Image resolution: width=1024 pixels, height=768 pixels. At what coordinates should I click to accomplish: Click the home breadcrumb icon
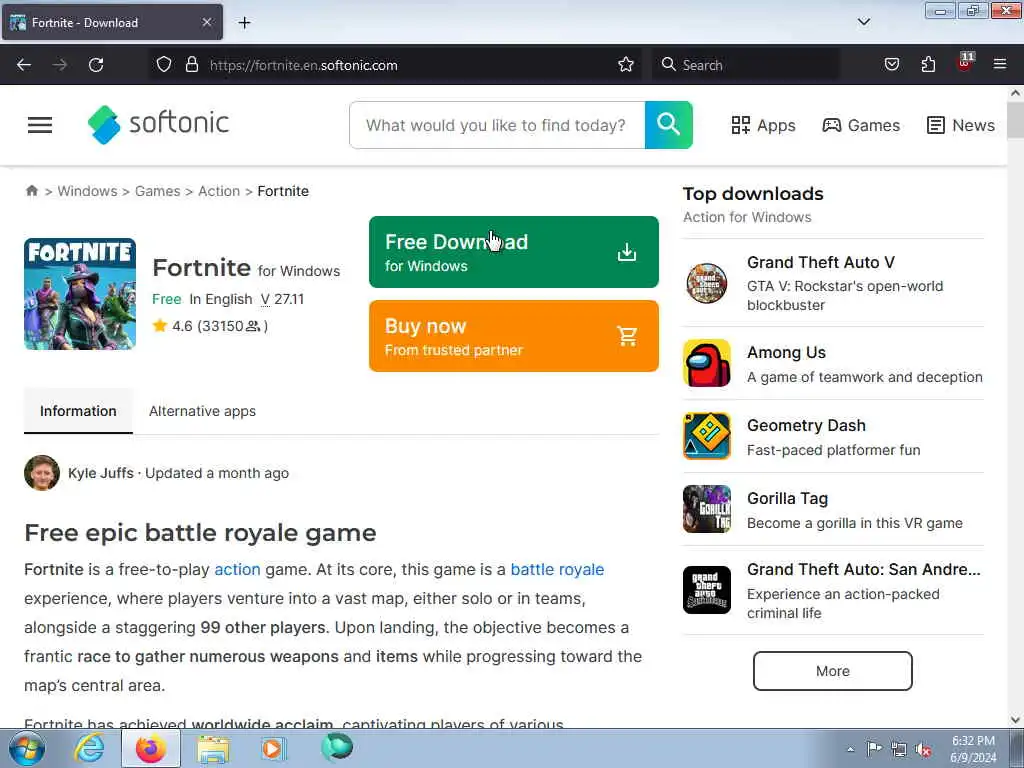click(x=31, y=191)
